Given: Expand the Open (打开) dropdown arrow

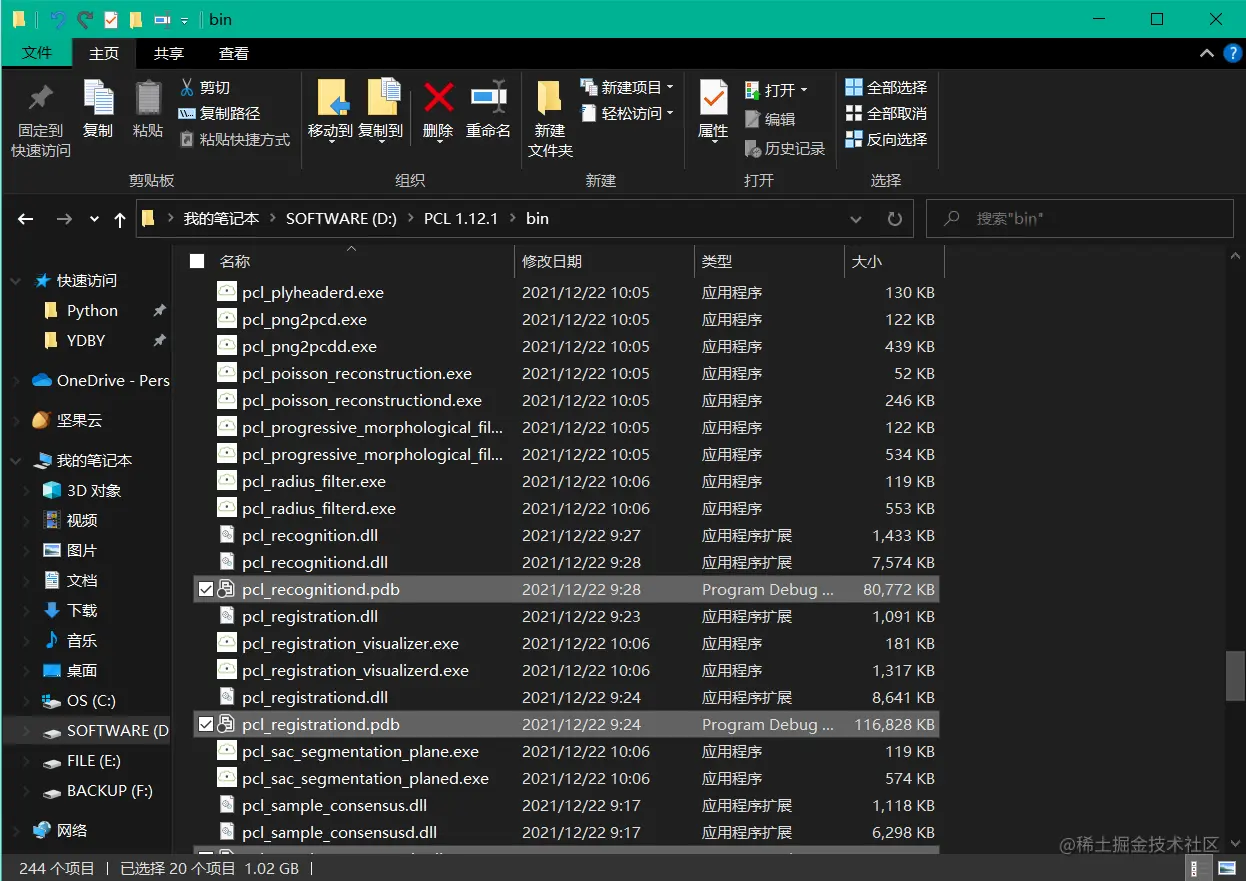Looking at the screenshot, I should (804, 90).
